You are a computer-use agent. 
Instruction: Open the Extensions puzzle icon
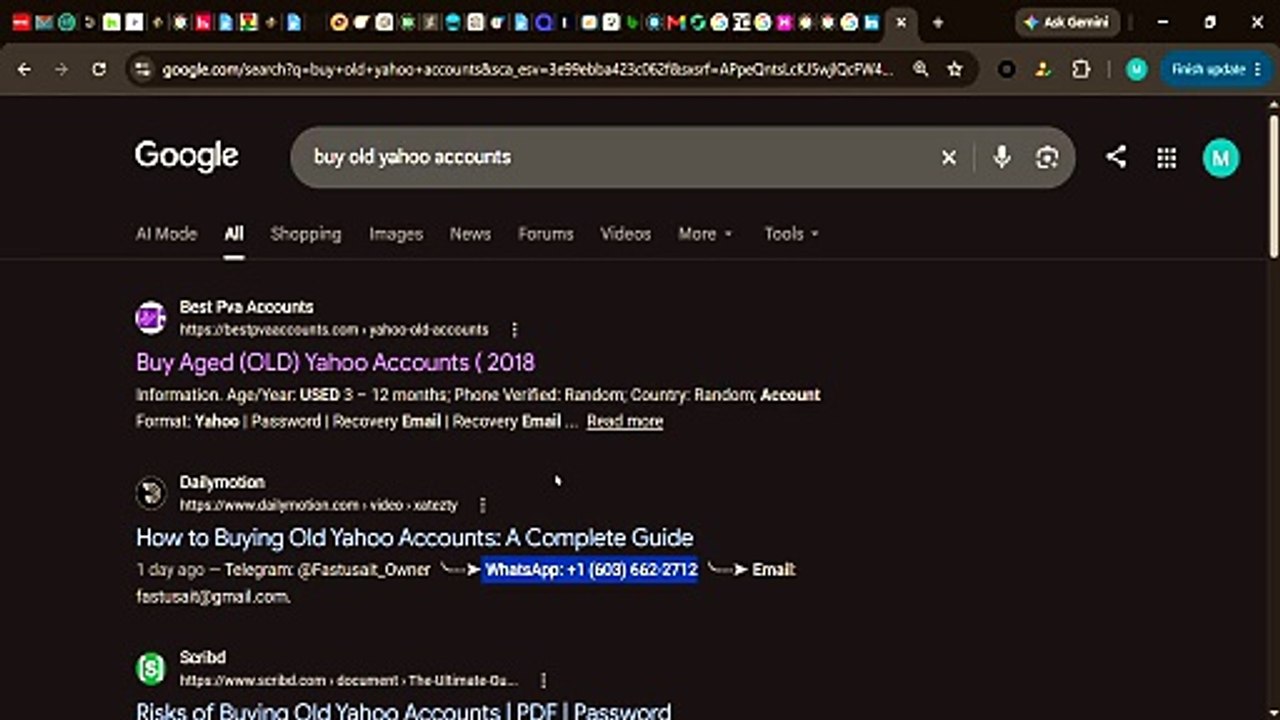coord(1081,69)
